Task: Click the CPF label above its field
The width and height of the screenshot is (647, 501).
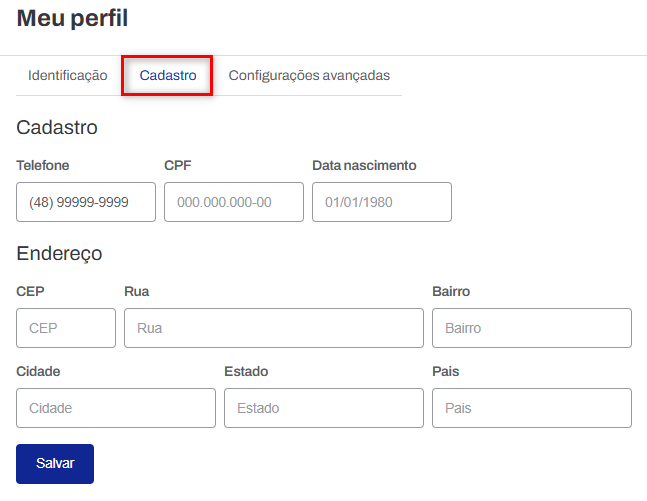Action: pyautogui.click(x=177, y=165)
